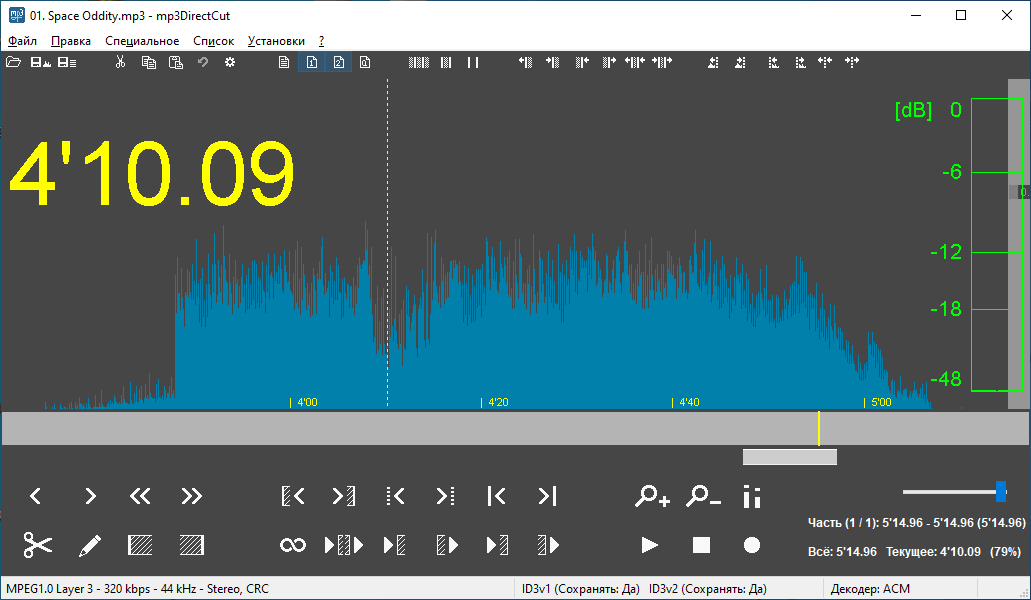Click the save audio icon with waveform

[x=41, y=62]
